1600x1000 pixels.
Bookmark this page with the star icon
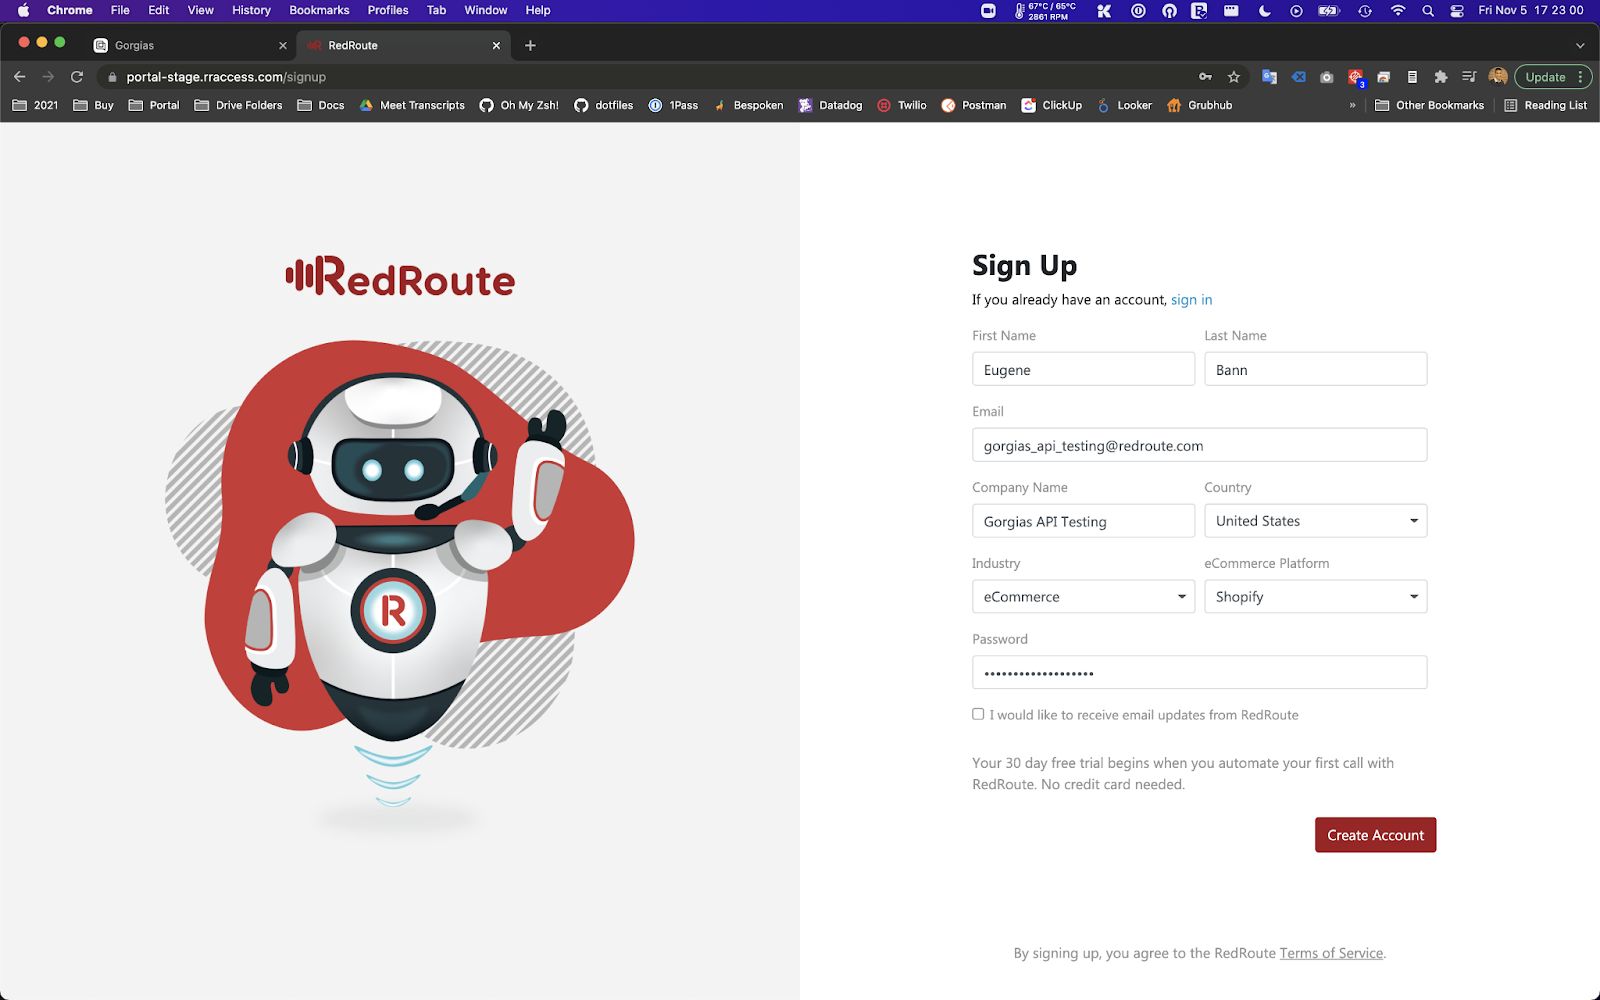tap(1234, 77)
